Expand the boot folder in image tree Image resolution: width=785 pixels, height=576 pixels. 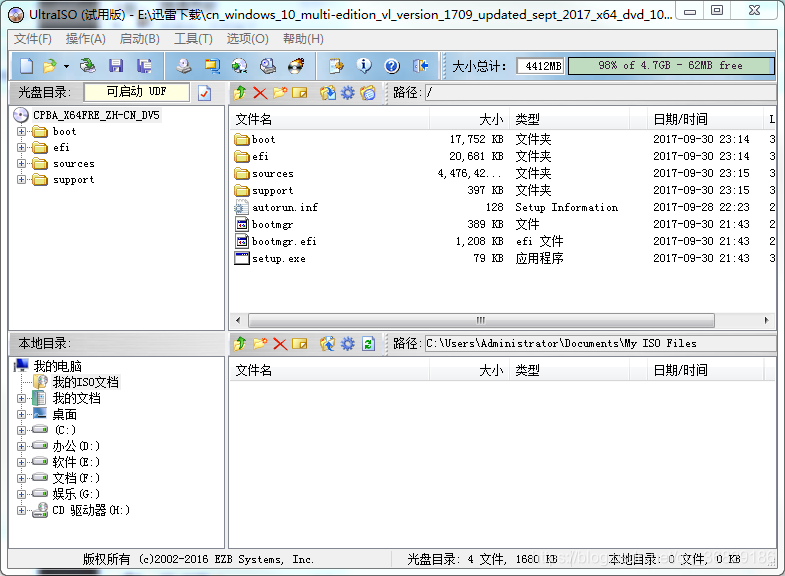click(21, 132)
